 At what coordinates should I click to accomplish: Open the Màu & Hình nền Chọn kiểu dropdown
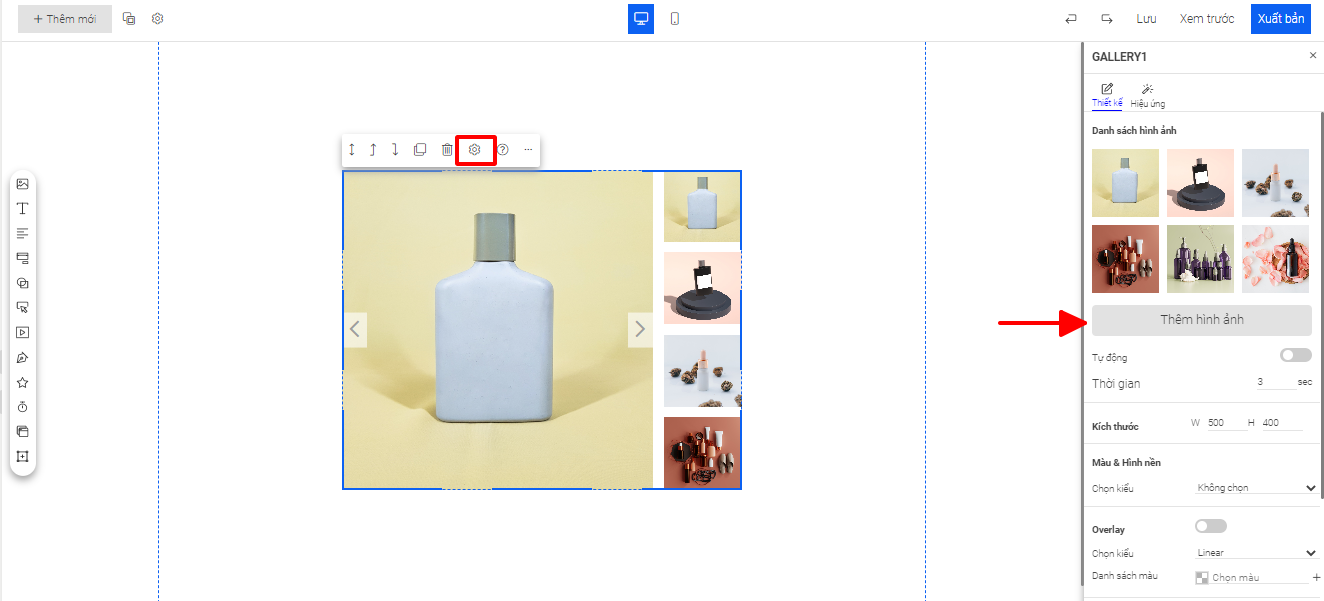1256,488
